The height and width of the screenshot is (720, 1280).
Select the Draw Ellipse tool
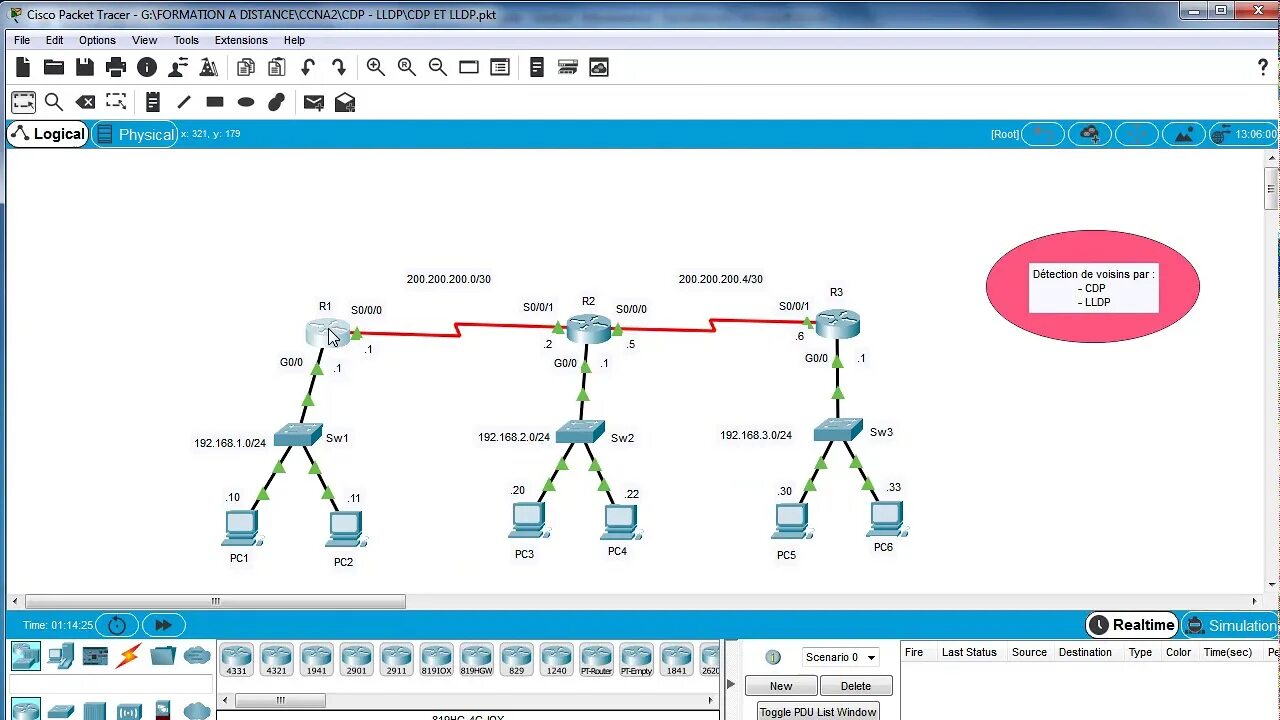tap(246, 102)
